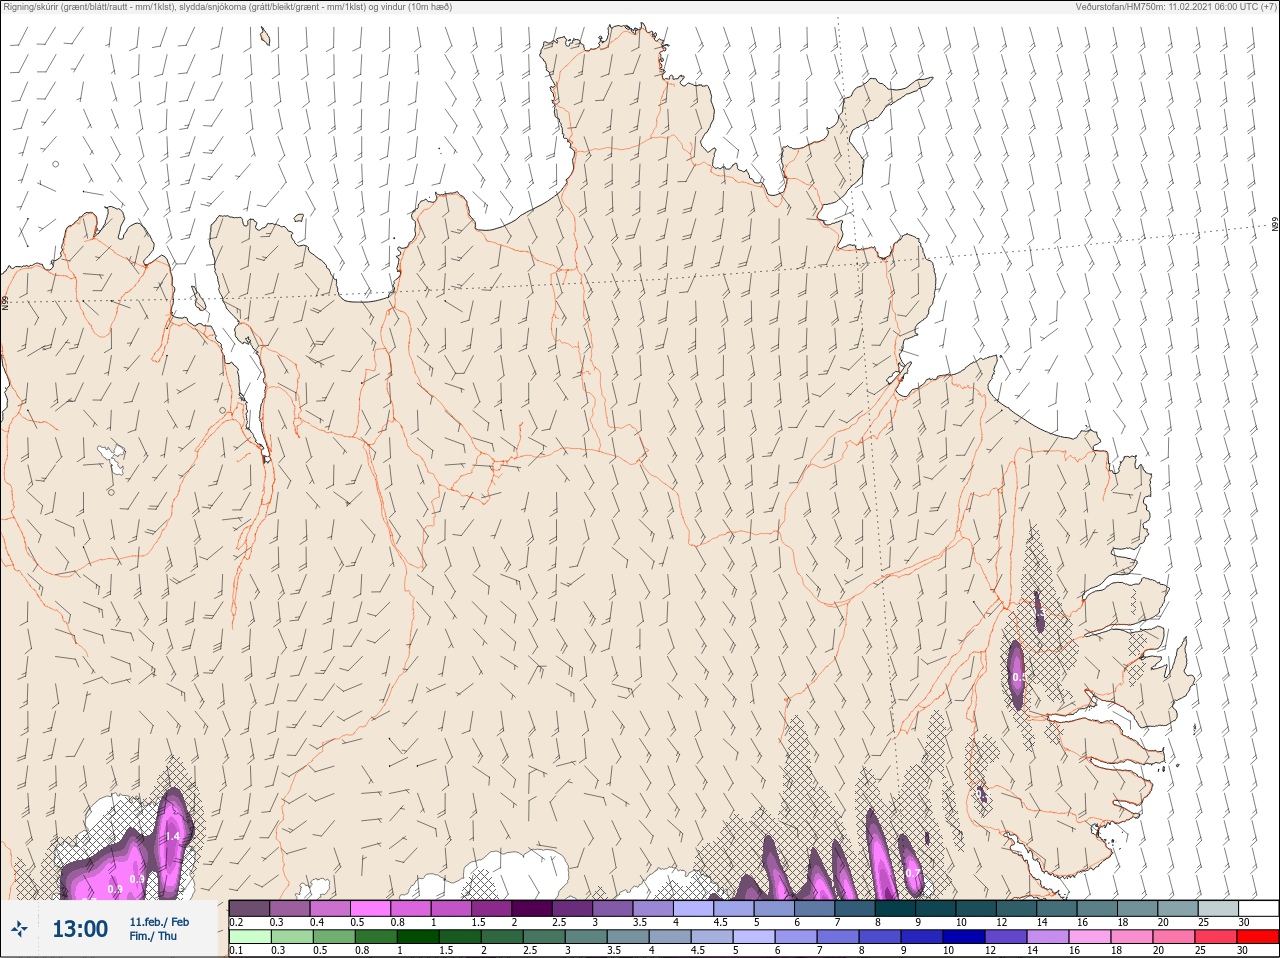This screenshot has width=1280, height=958.
Task: Click the N66 latitude label on the right edge
Action: 1275,225
